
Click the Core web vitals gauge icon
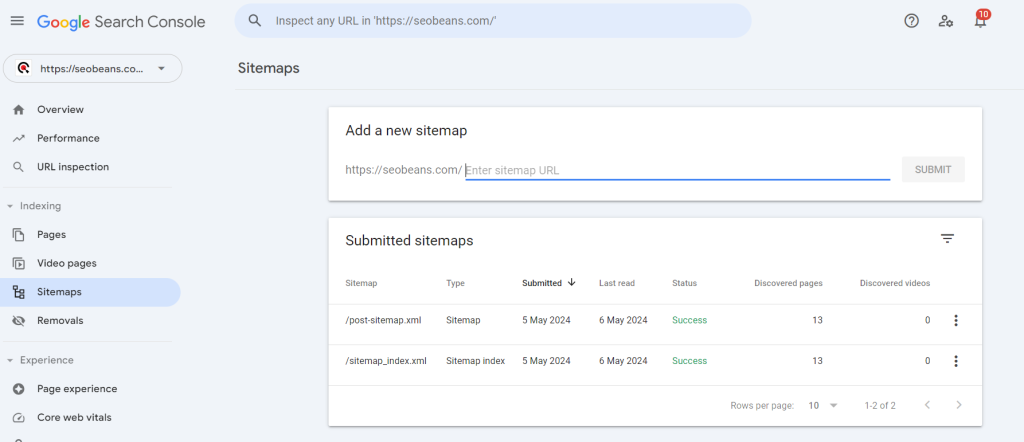point(19,418)
